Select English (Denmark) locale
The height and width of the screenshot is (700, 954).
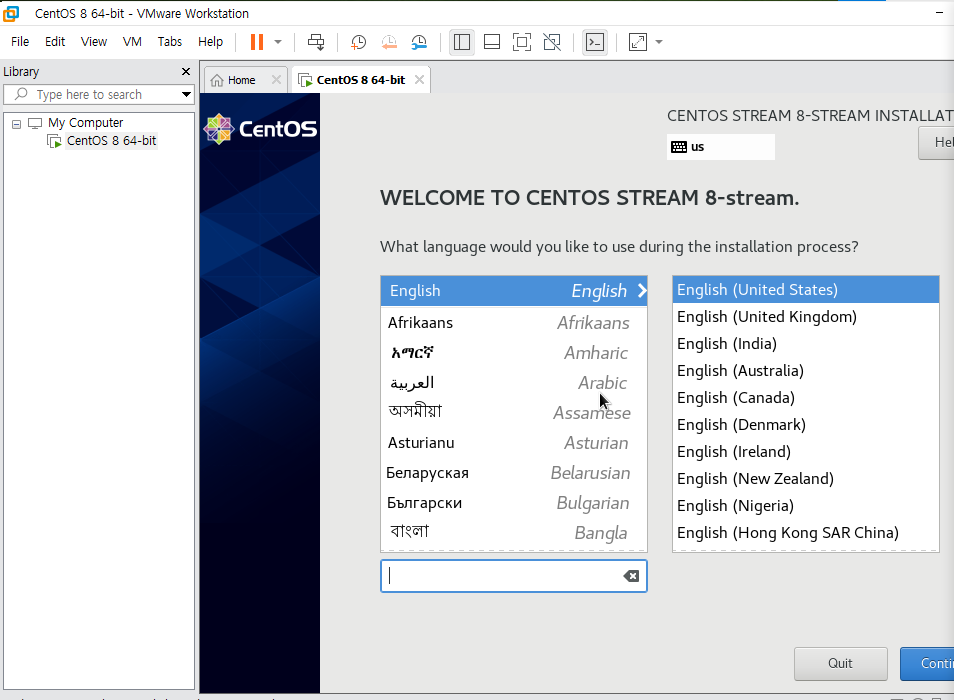[806, 425]
